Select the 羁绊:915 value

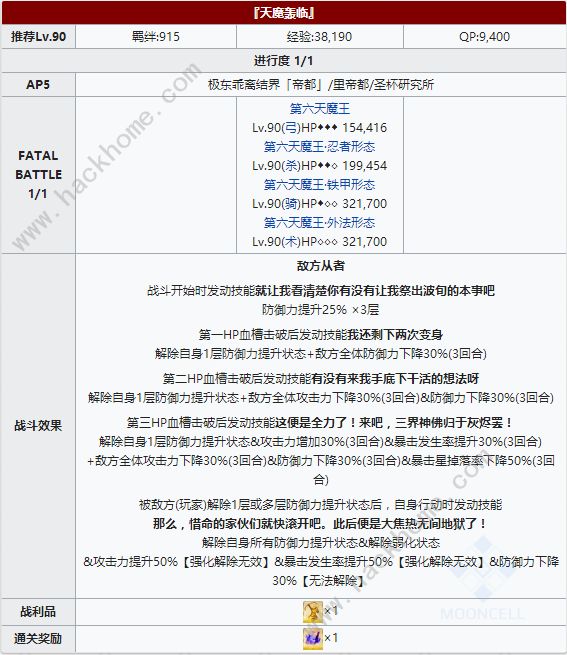pos(156,37)
